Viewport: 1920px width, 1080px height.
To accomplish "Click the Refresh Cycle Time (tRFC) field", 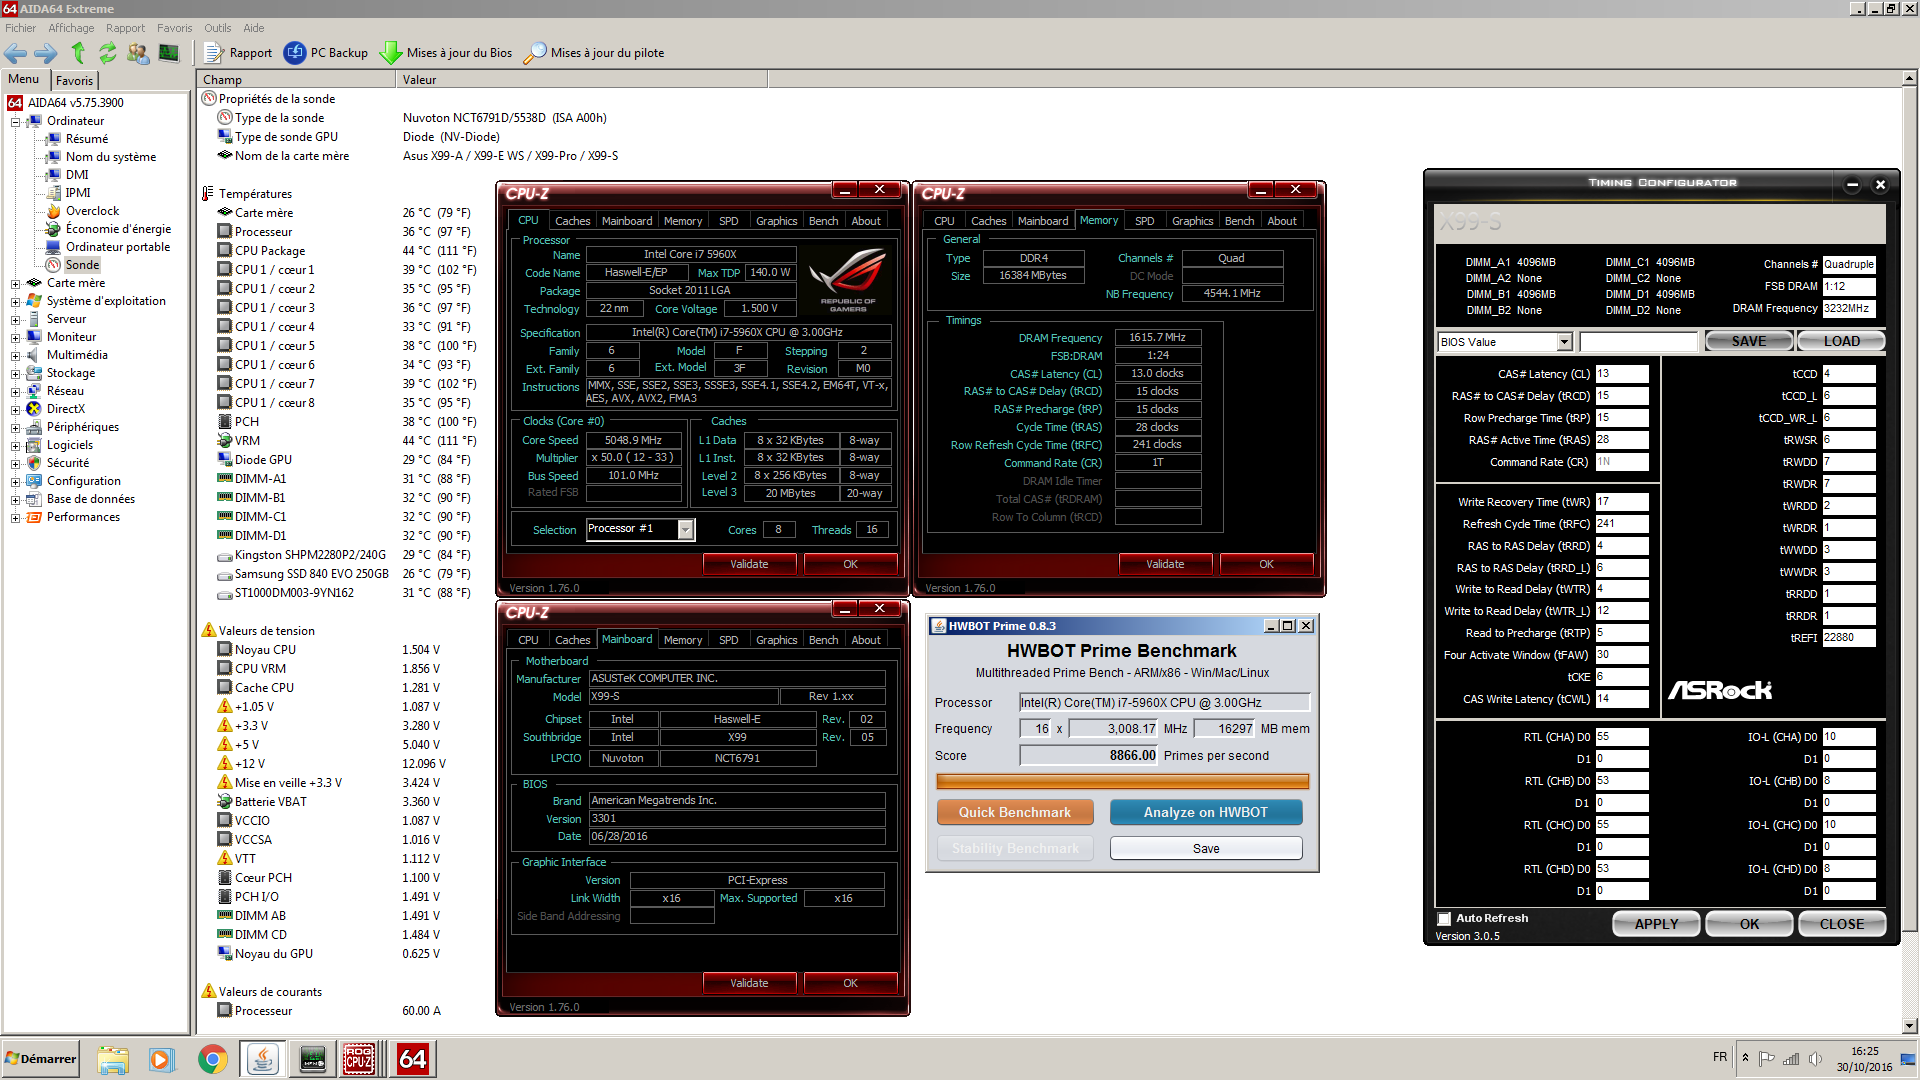I will pyautogui.click(x=1621, y=524).
